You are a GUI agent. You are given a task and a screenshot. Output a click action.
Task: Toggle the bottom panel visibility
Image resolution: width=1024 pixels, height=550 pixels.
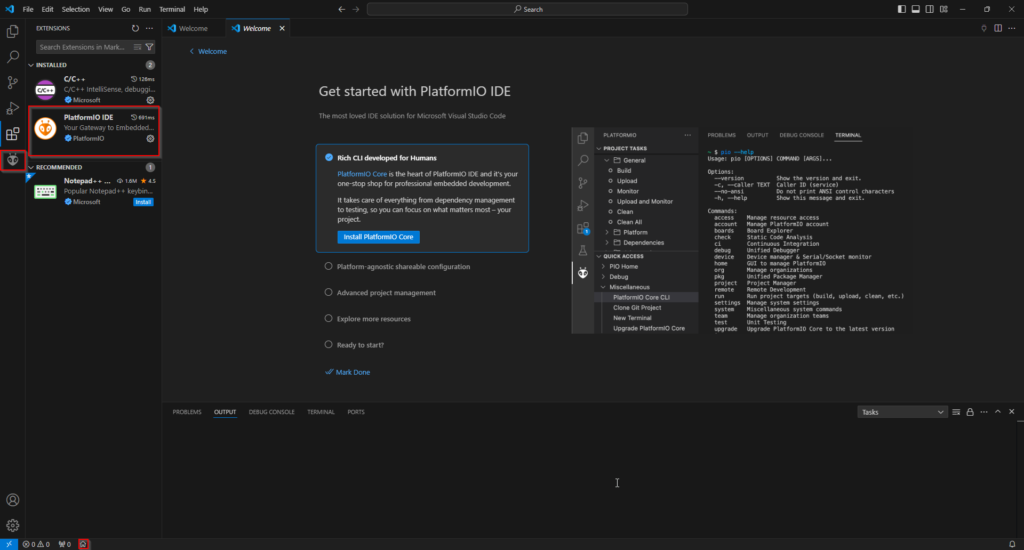coord(916,9)
